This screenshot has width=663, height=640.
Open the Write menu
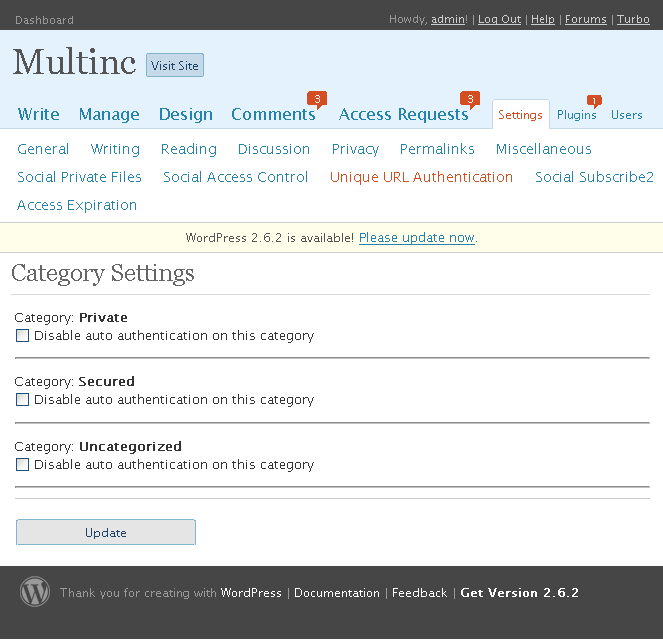point(38,114)
